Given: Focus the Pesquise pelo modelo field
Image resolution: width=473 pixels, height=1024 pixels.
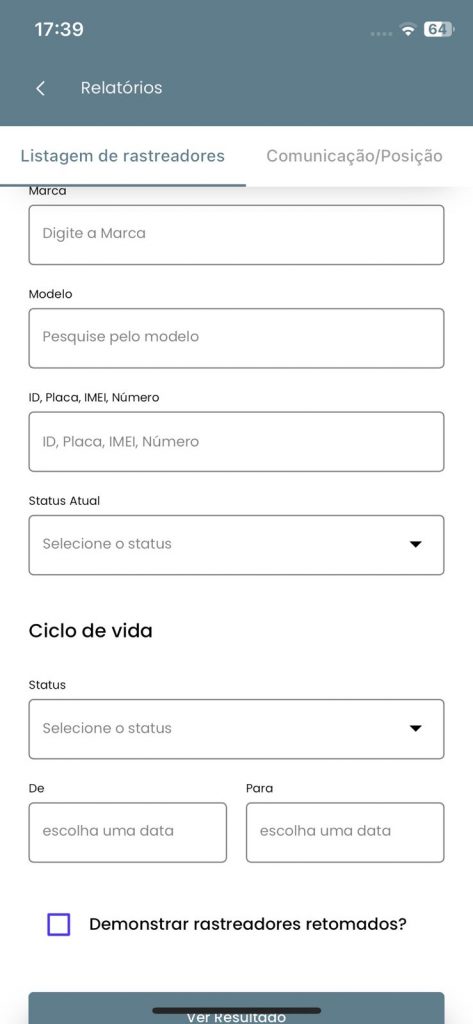Looking at the screenshot, I should (236, 338).
